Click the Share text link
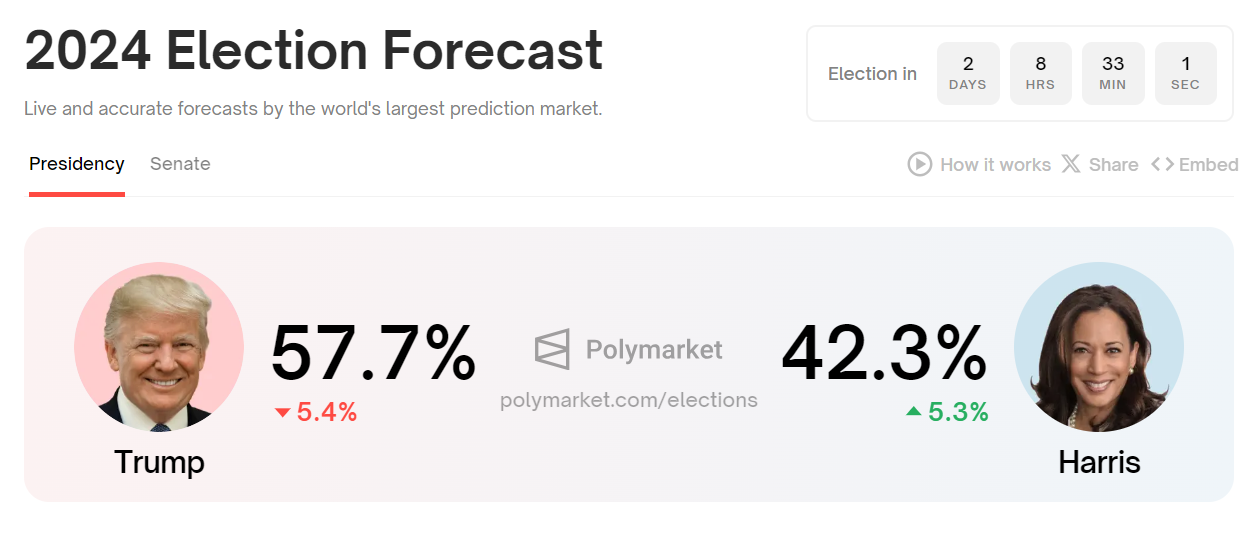 [x=1113, y=165]
